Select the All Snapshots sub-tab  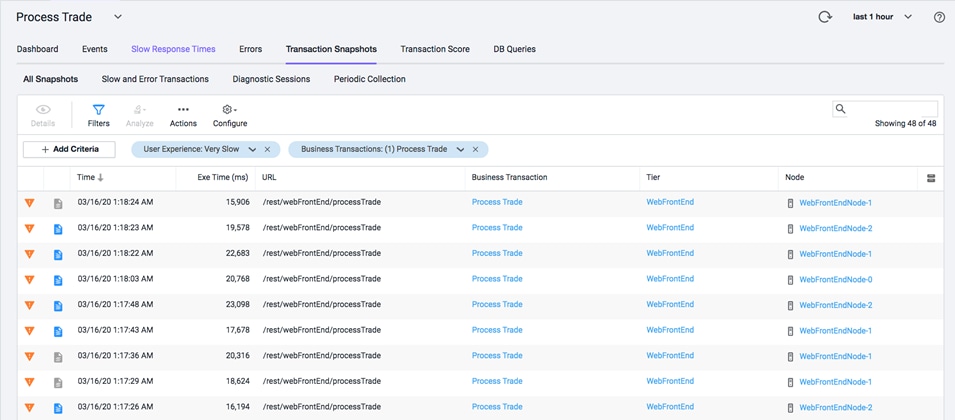51,79
